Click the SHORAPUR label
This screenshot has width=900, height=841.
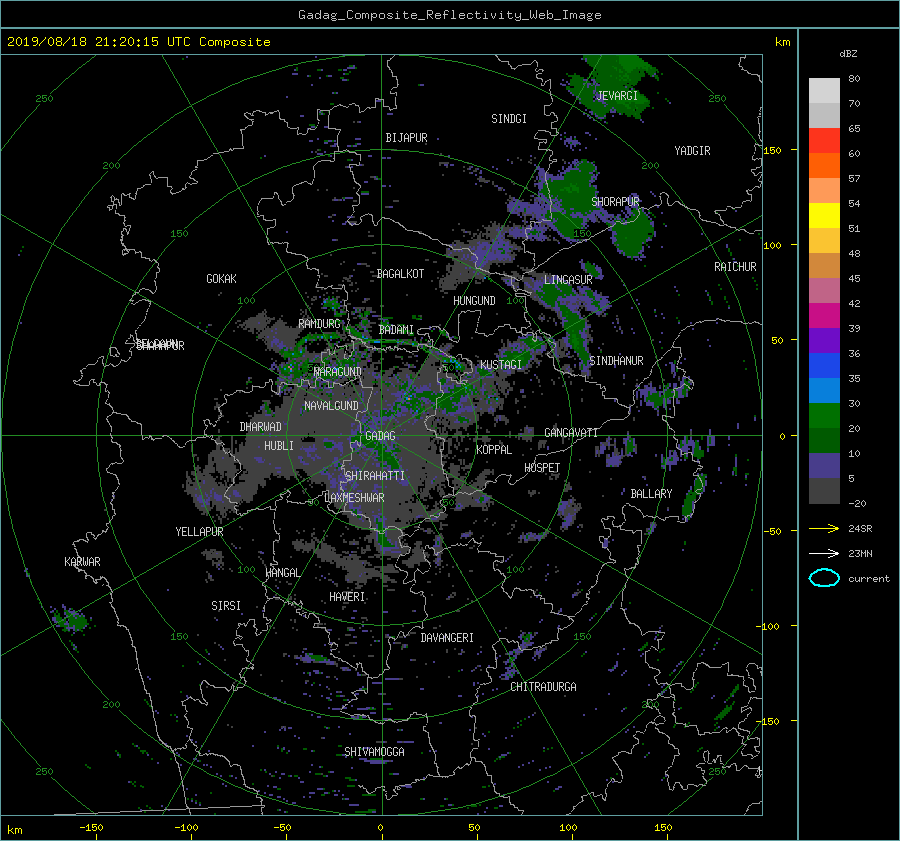[615, 202]
